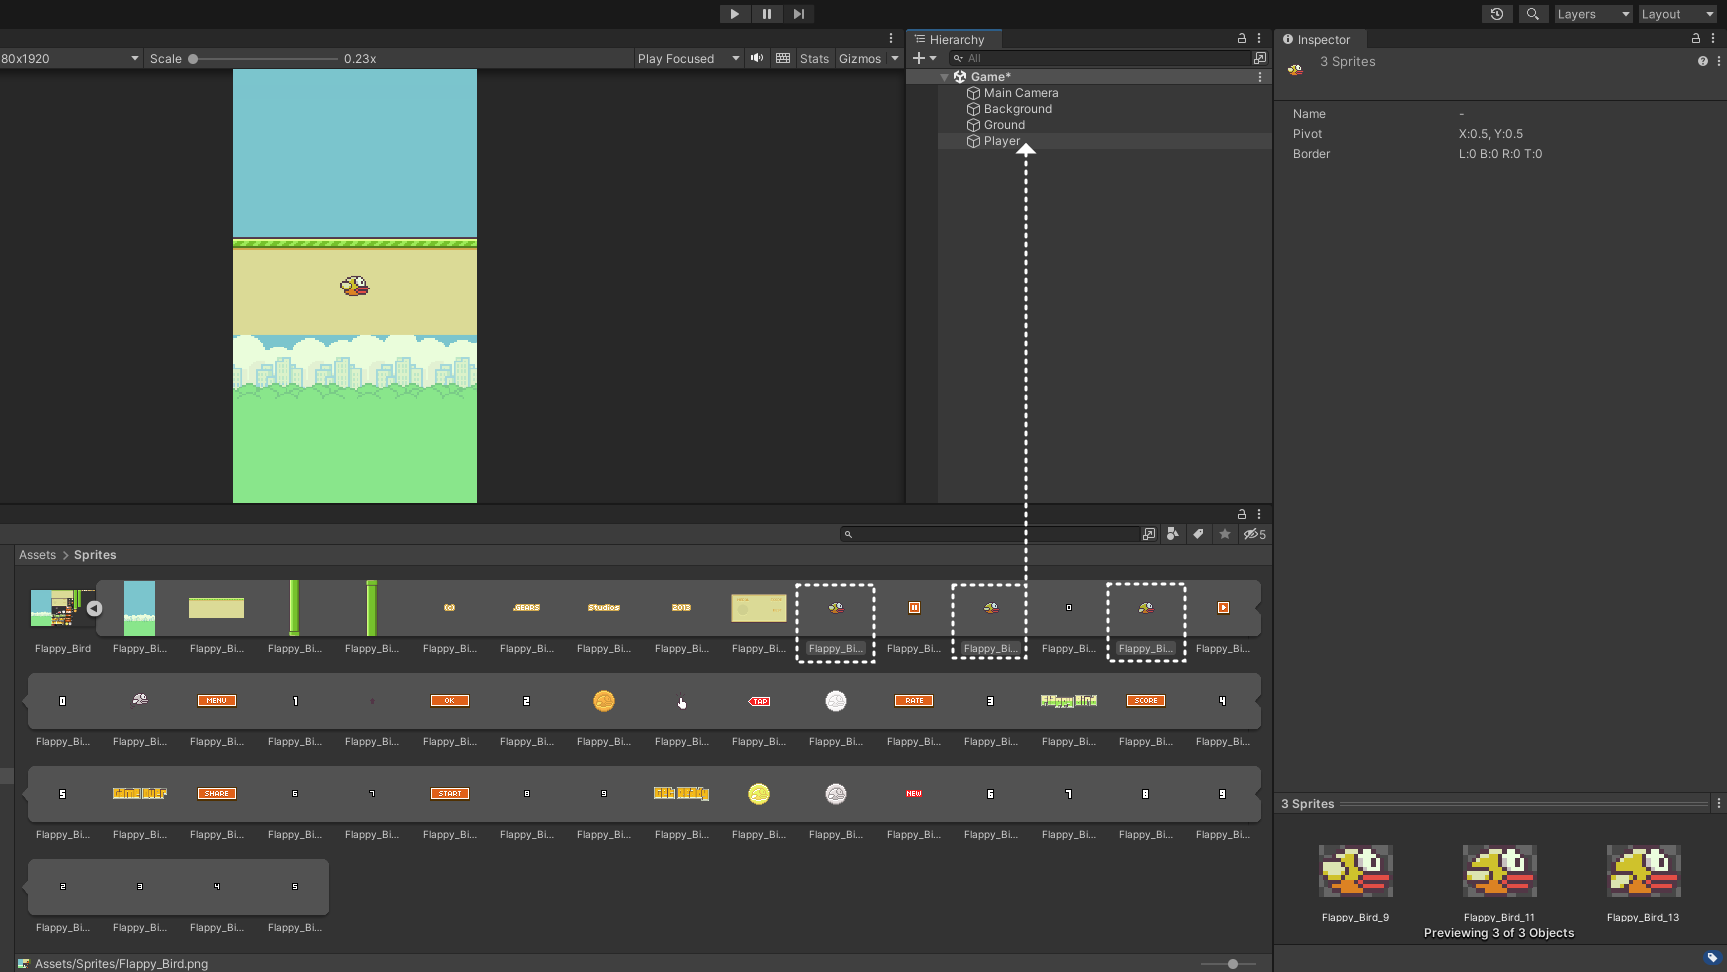Open the Game* scene options kebab

pyautogui.click(x=1260, y=77)
